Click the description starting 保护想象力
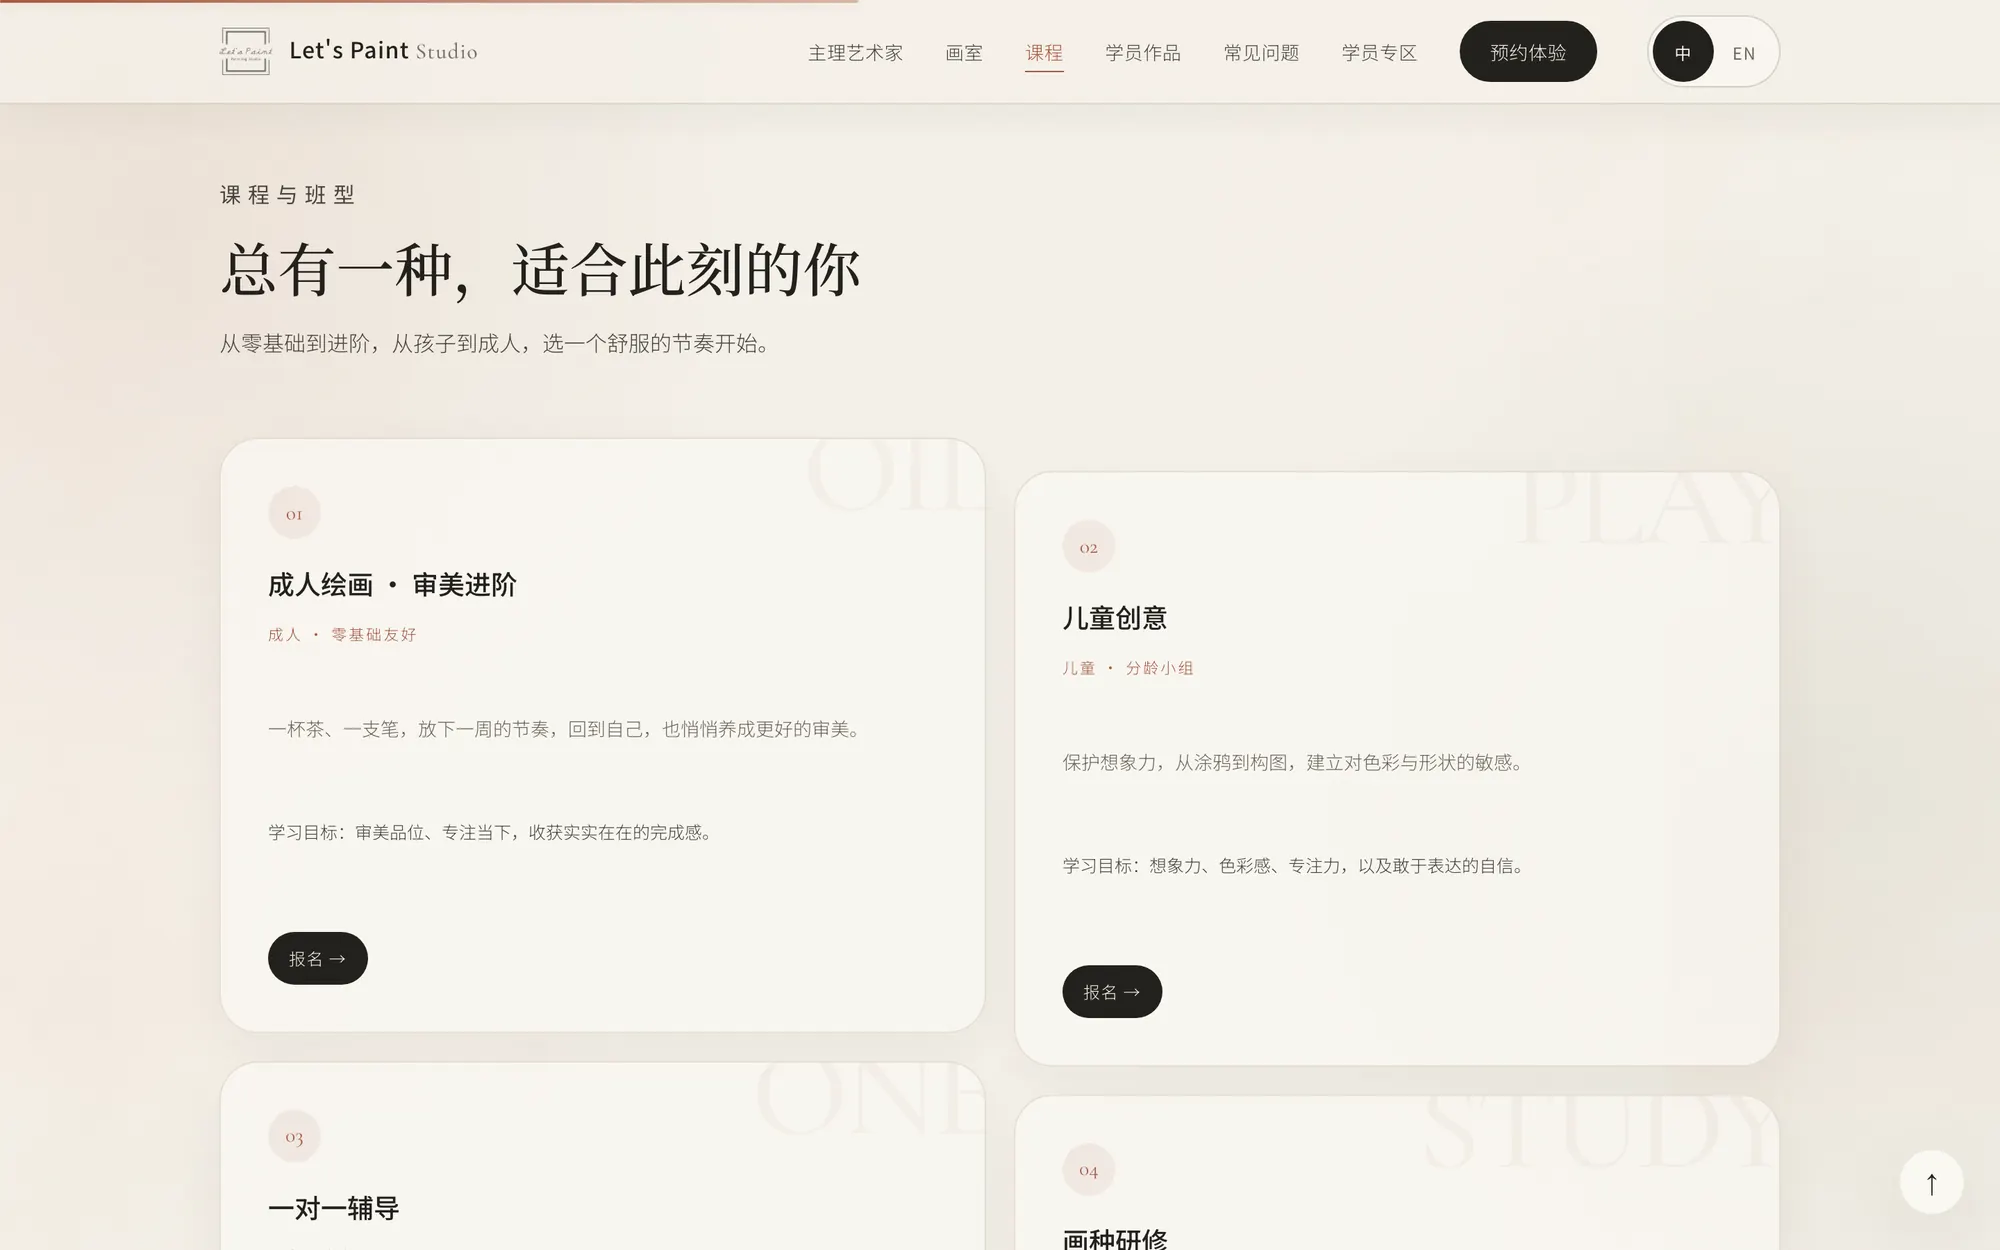The height and width of the screenshot is (1250, 2000). pyautogui.click(x=1295, y=763)
